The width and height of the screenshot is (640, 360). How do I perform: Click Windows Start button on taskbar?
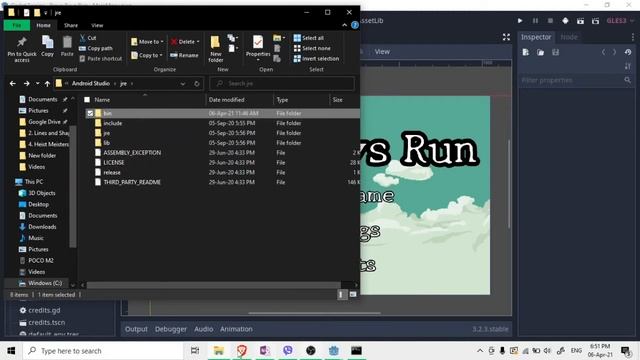coord(11,351)
